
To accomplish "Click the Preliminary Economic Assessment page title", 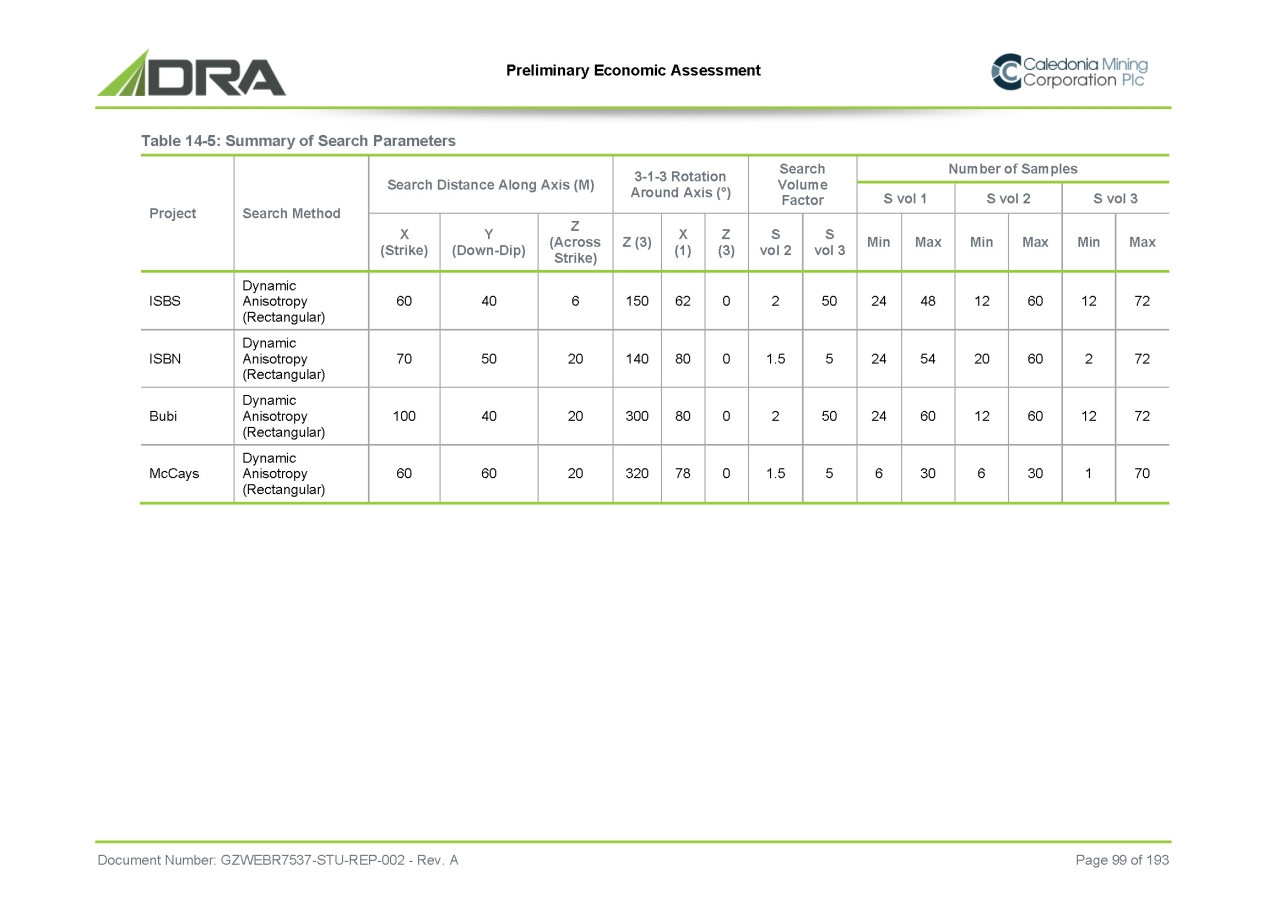I will (633, 70).
